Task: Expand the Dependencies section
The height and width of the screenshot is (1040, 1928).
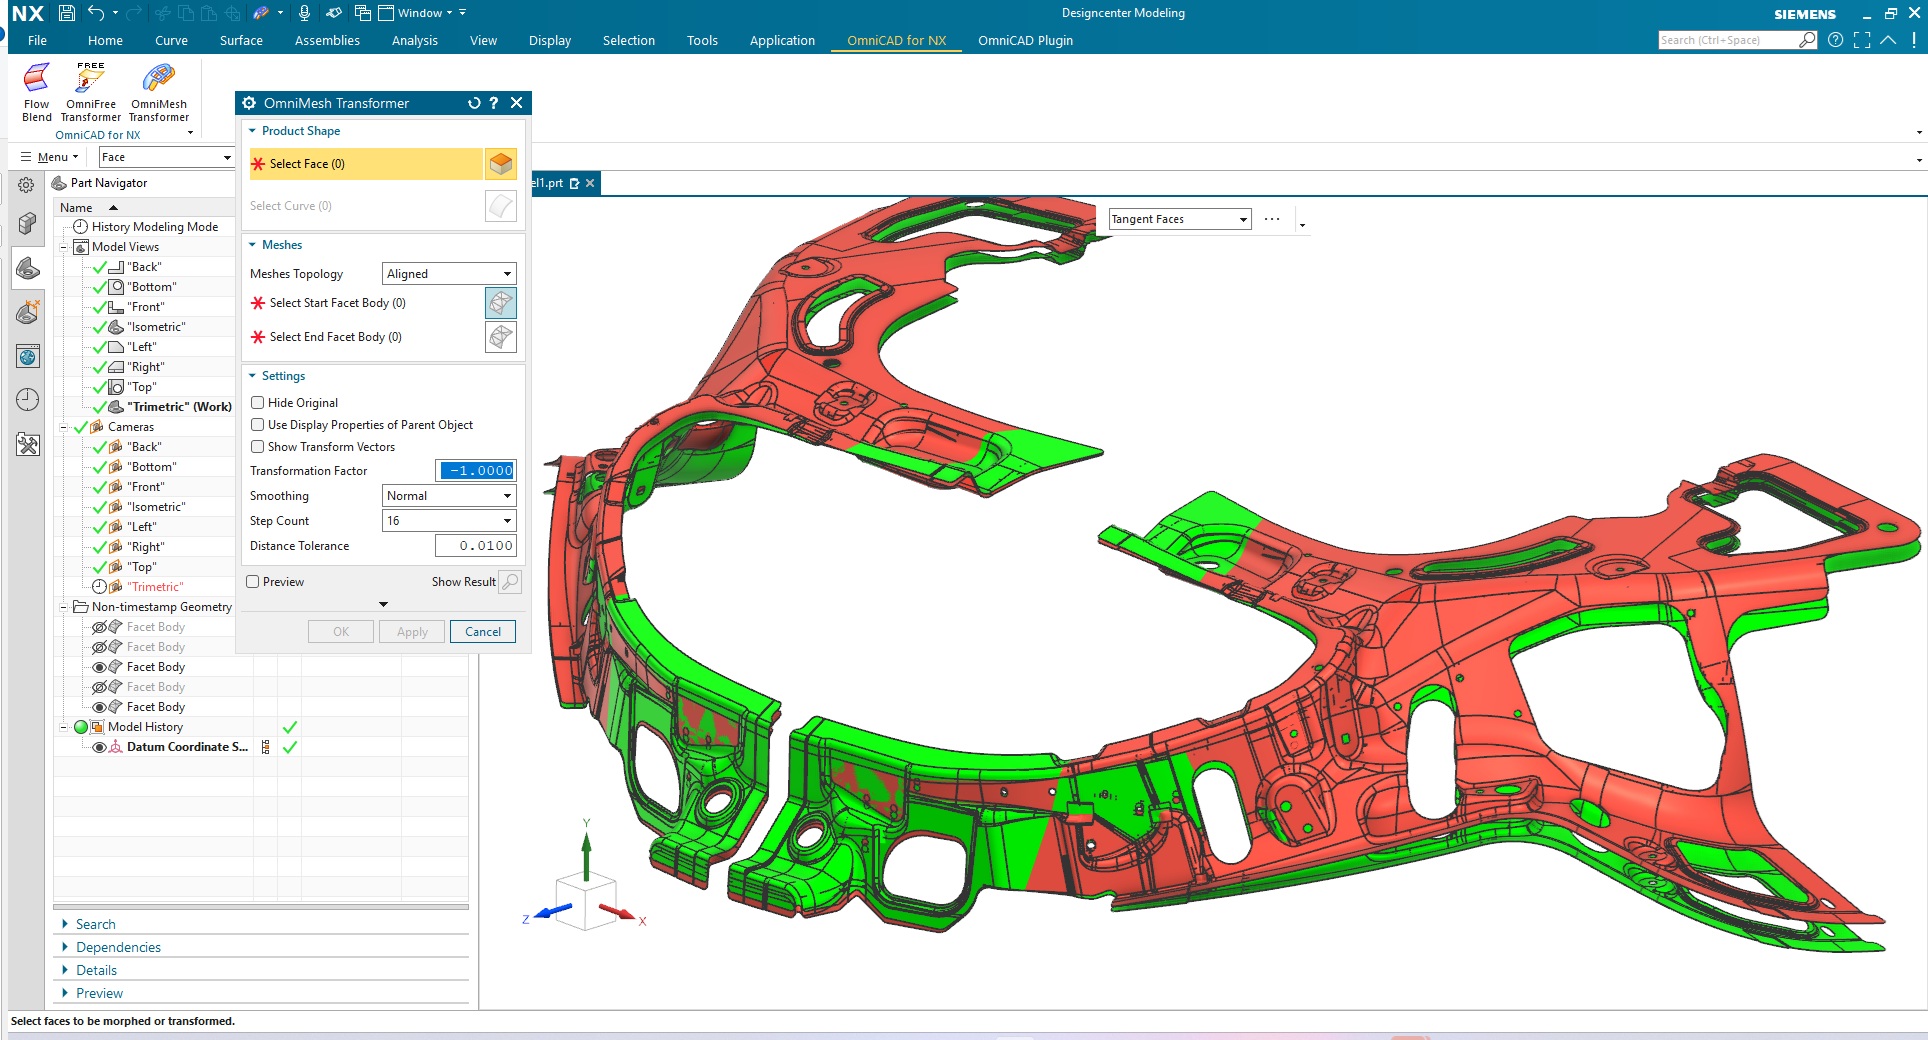Action: [118, 947]
